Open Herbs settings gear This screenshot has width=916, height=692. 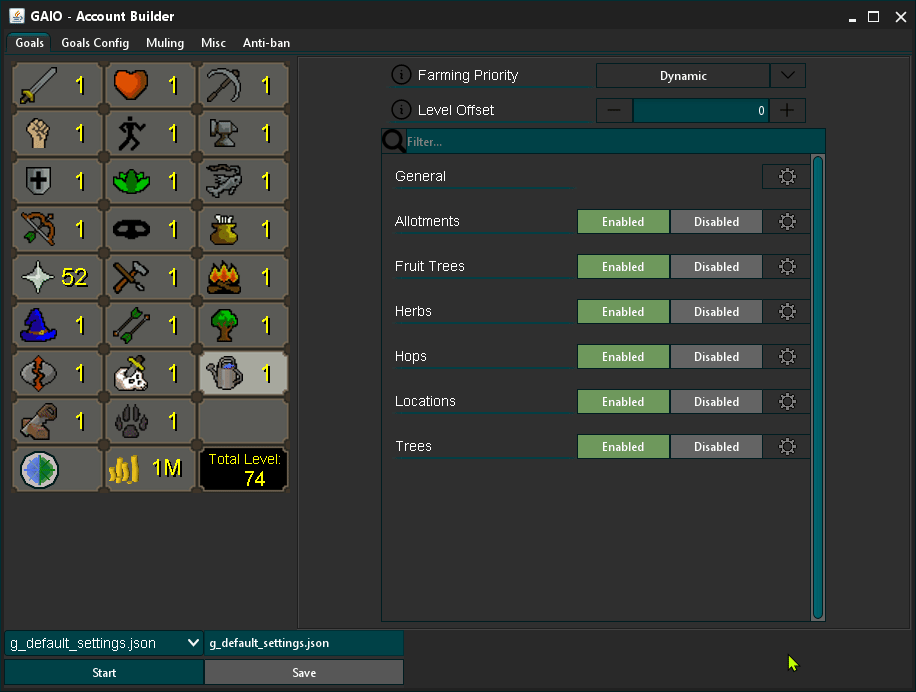click(787, 311)
